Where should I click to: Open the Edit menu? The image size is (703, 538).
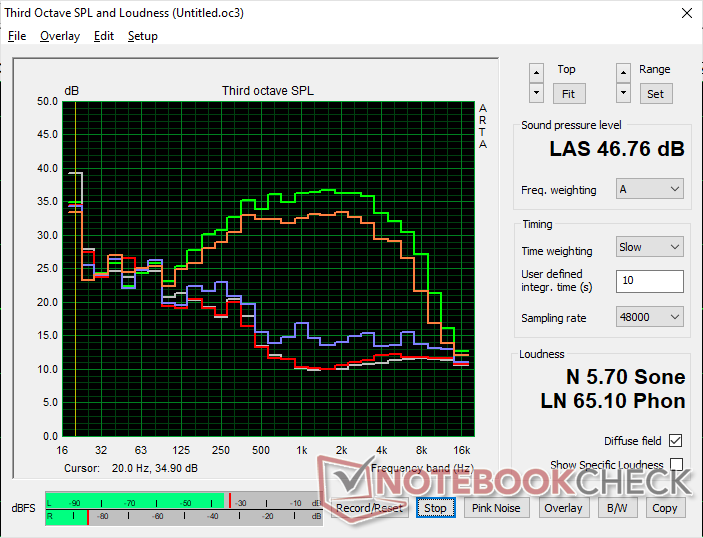pos(104,36)
